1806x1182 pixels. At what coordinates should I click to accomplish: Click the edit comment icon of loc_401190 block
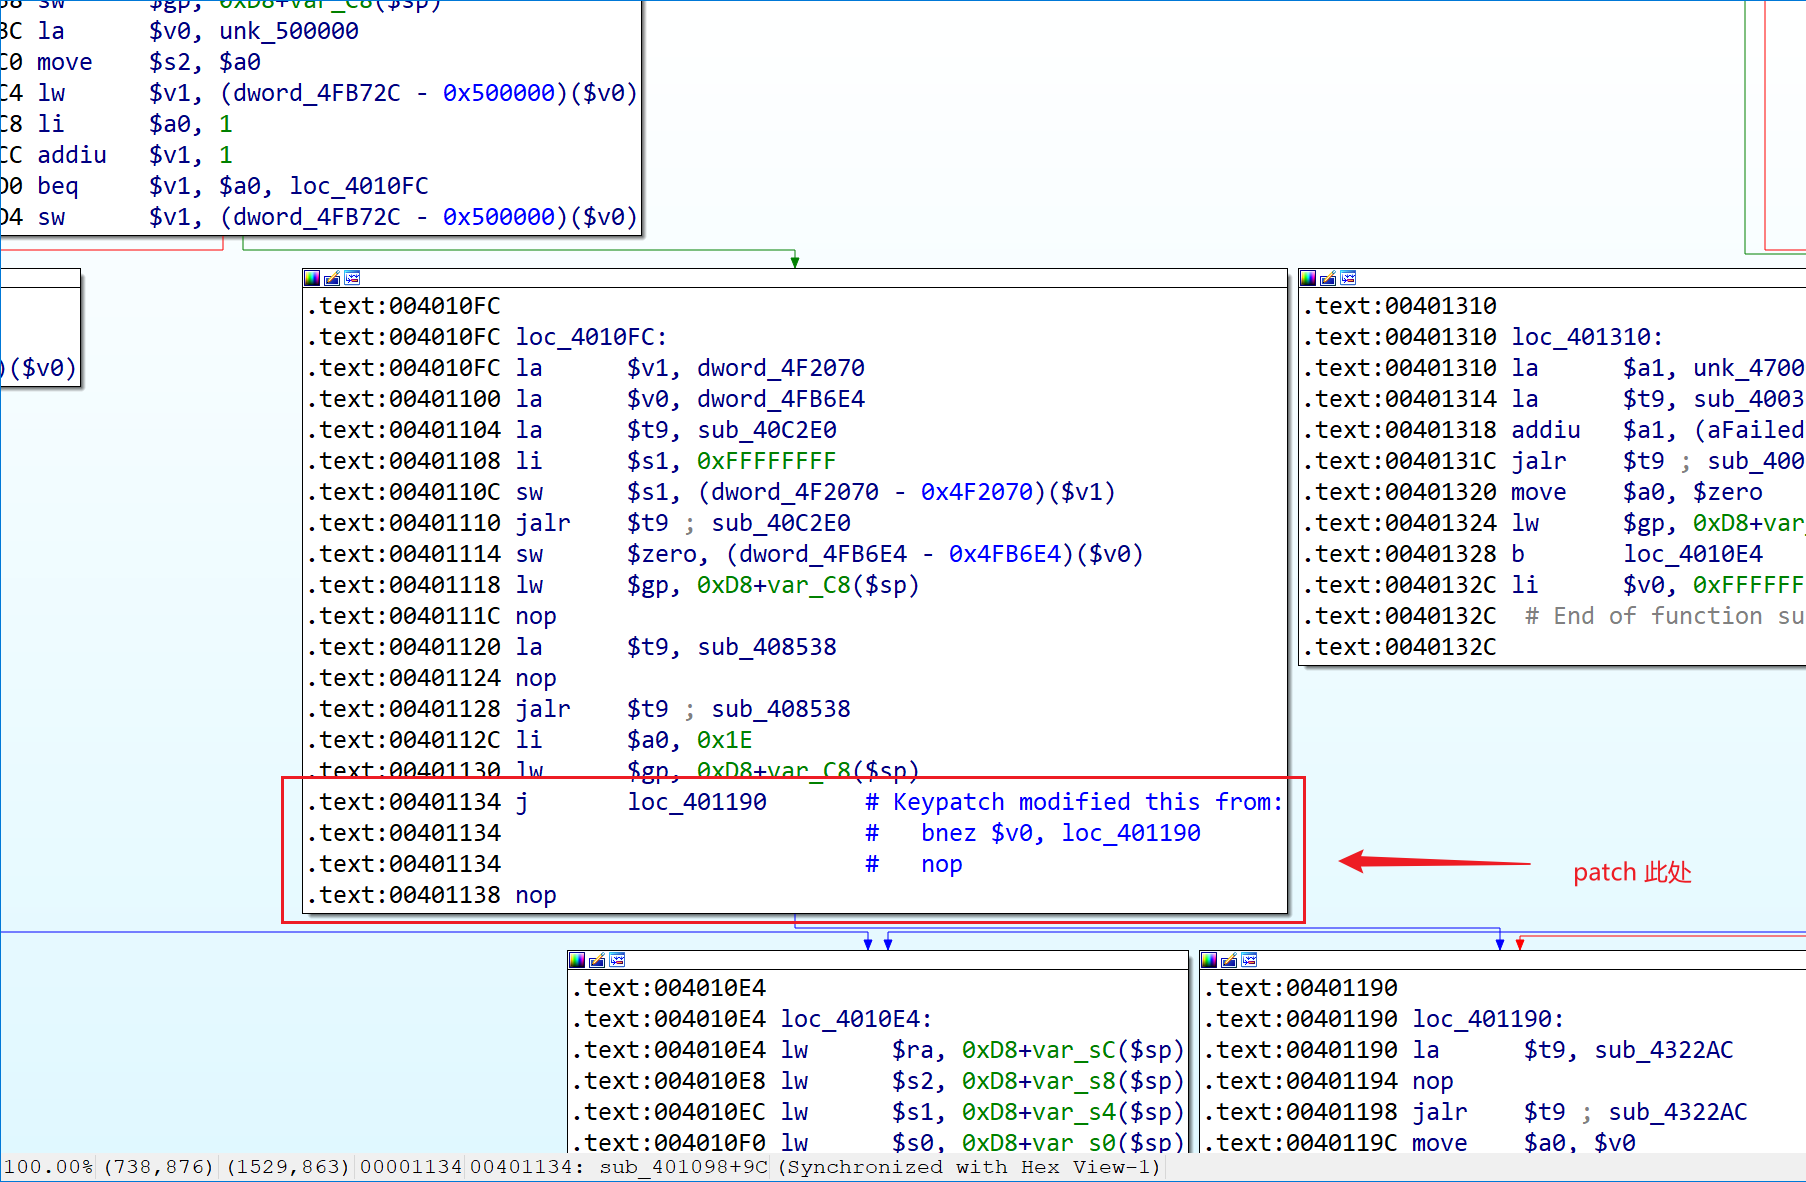pyautogui.click(x=1229, y=960)
